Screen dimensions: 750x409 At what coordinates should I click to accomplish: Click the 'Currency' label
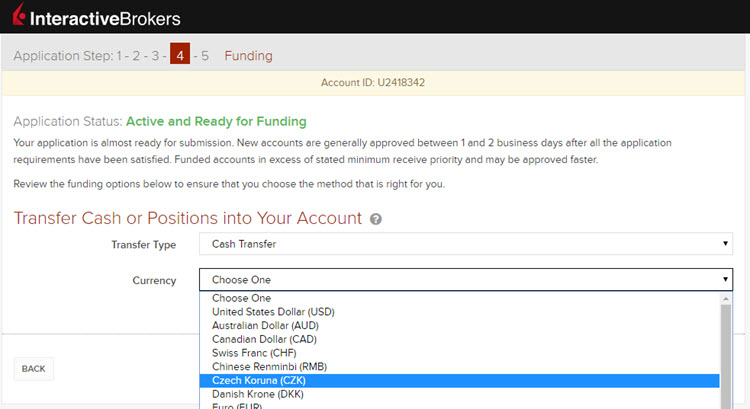(154, 281)
